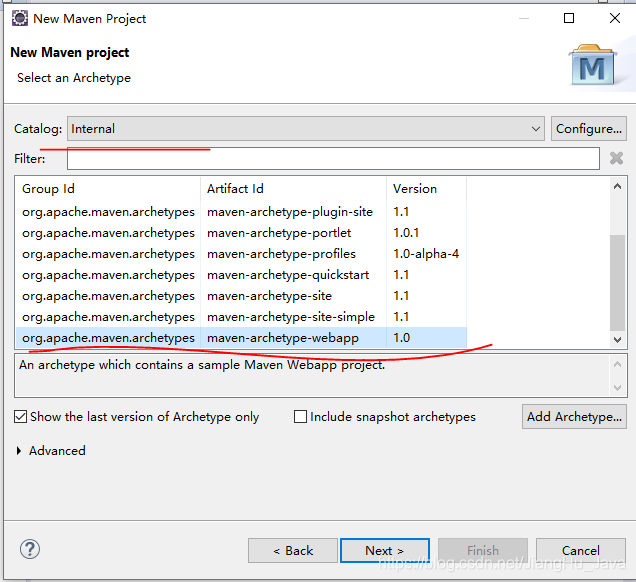The image size is (636, 582).
Task: Click the Eclipse window icon in title bar
Action: pyautogui.click(x=19, y=19)
